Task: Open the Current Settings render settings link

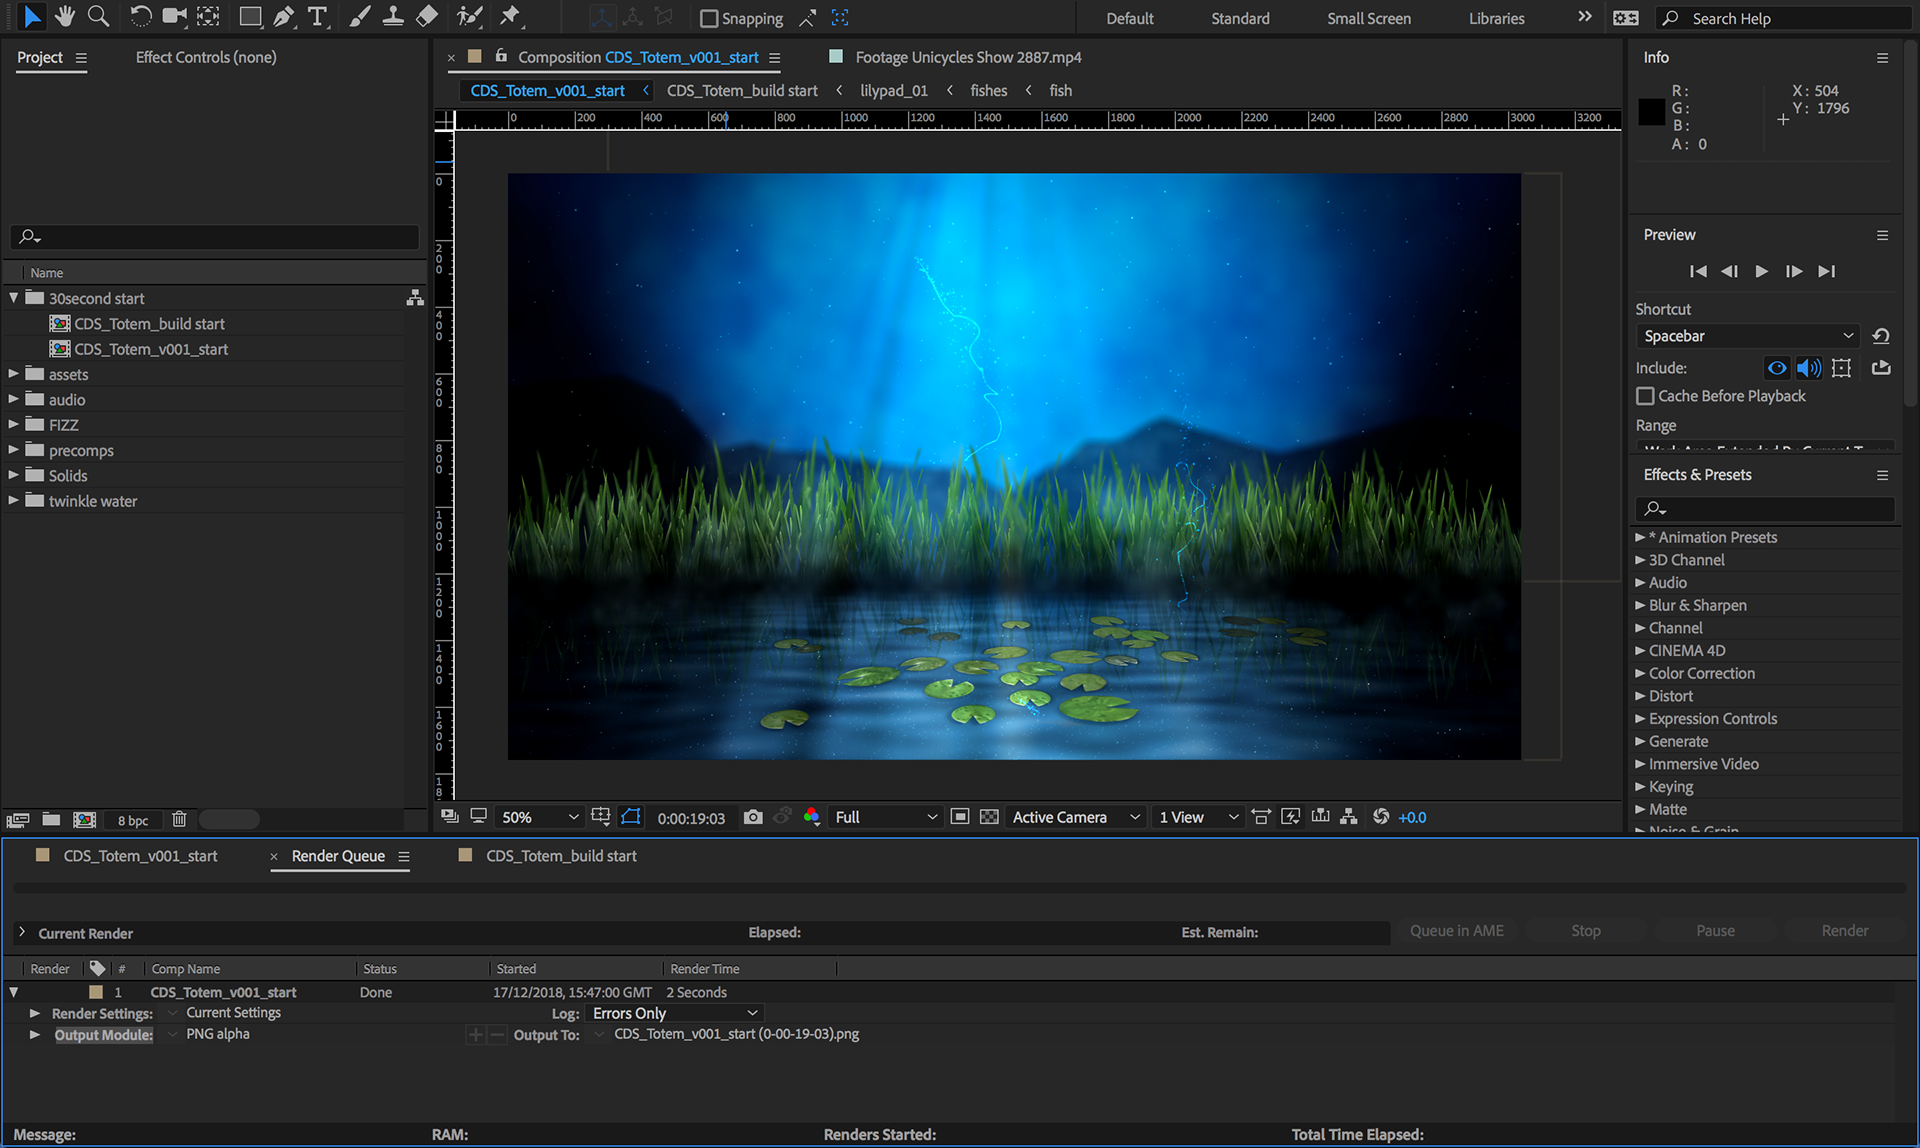Action: tap(233, 1013)
